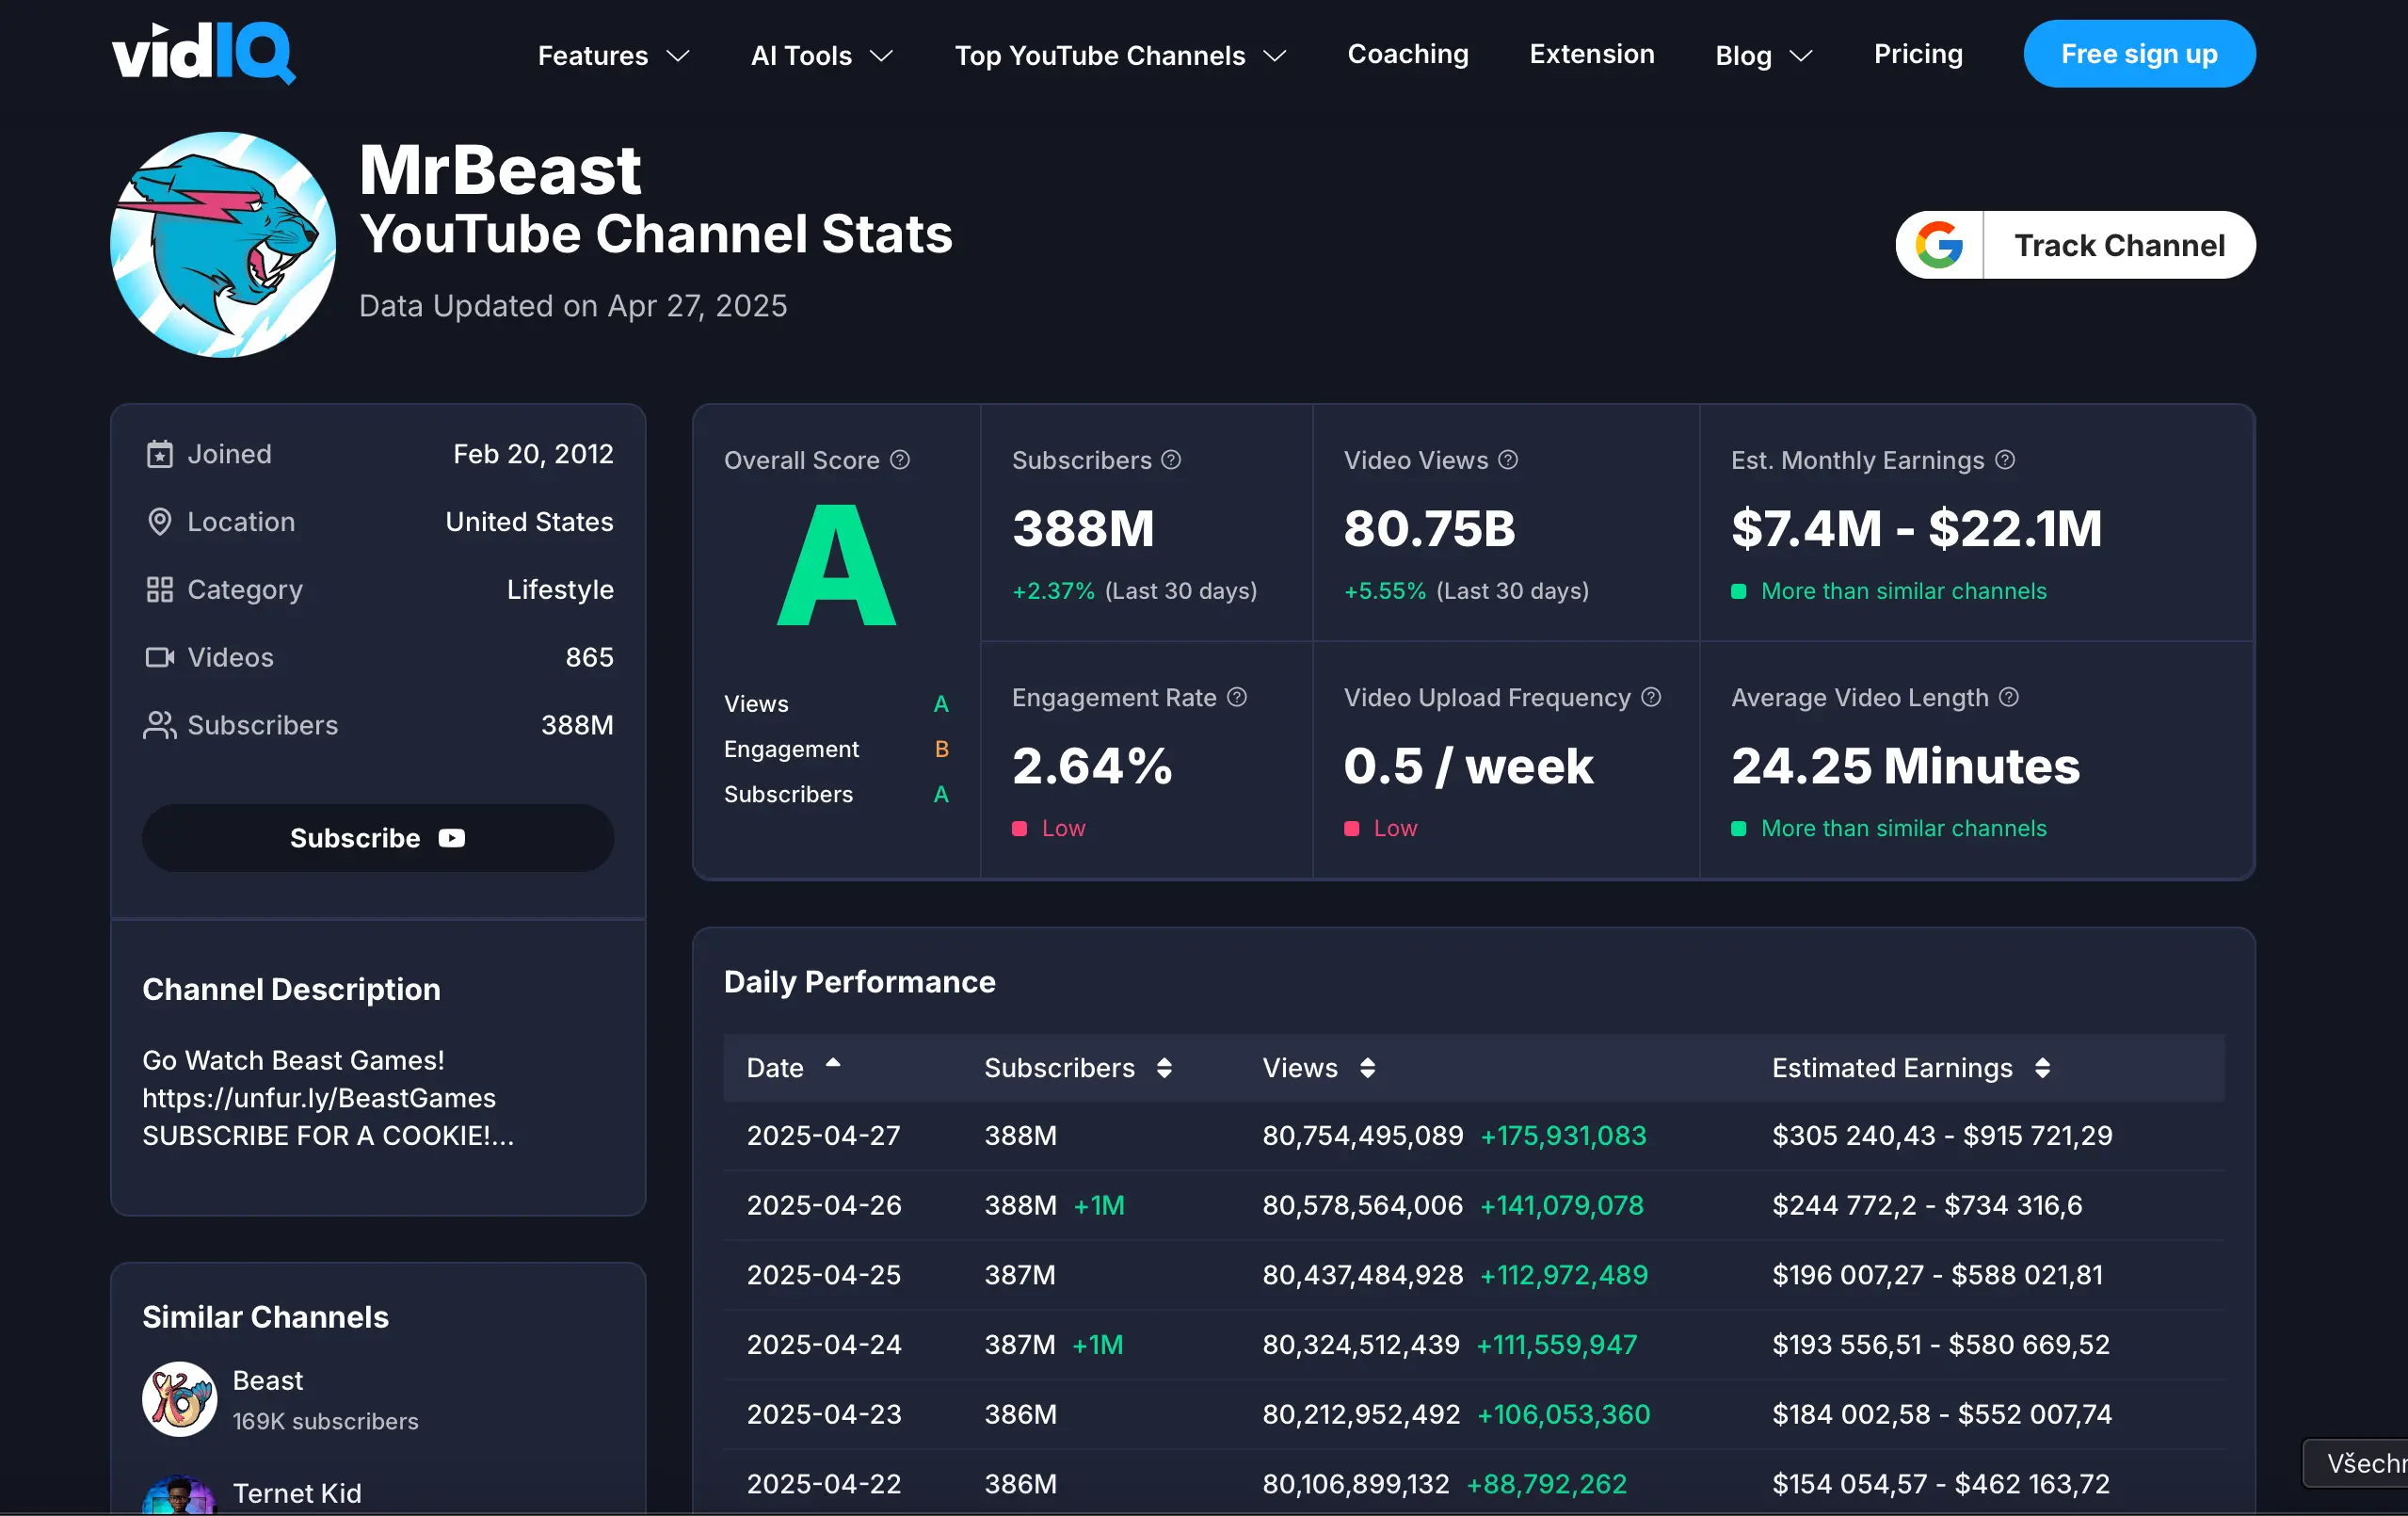Open the Est. Monthly Earnings info icon
This screenshot has width=2408, height=1516.
(x=2005, y=460)
